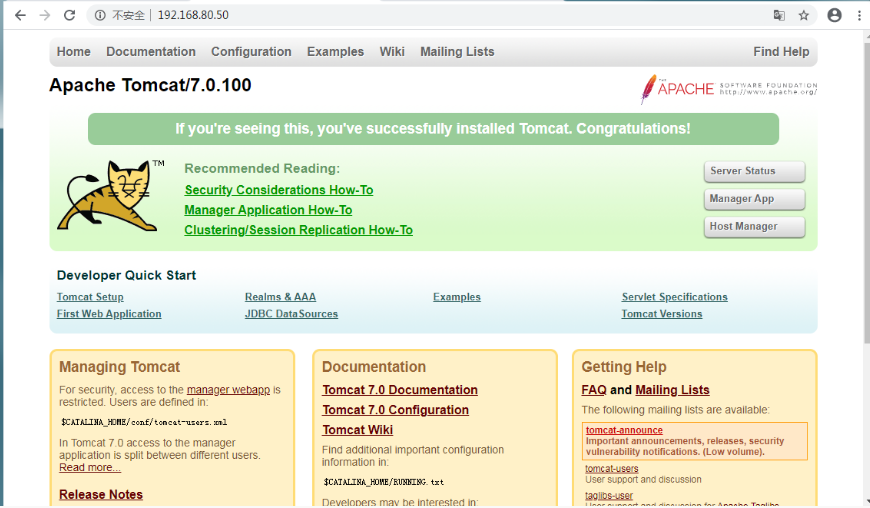870x508 pixels.
Task: Open Security Considerations How-To link
Action: 279,190
